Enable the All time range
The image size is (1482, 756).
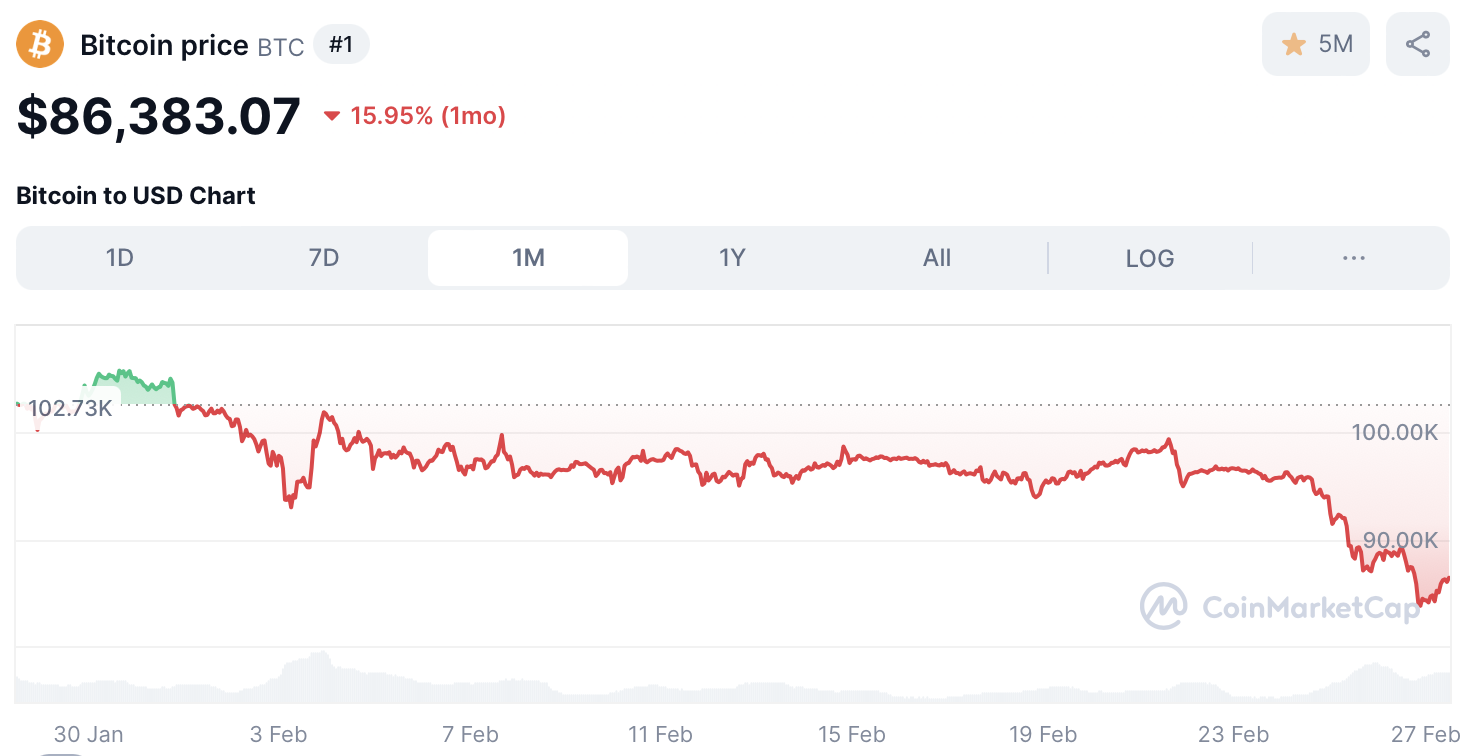click(x=936, y=257)
